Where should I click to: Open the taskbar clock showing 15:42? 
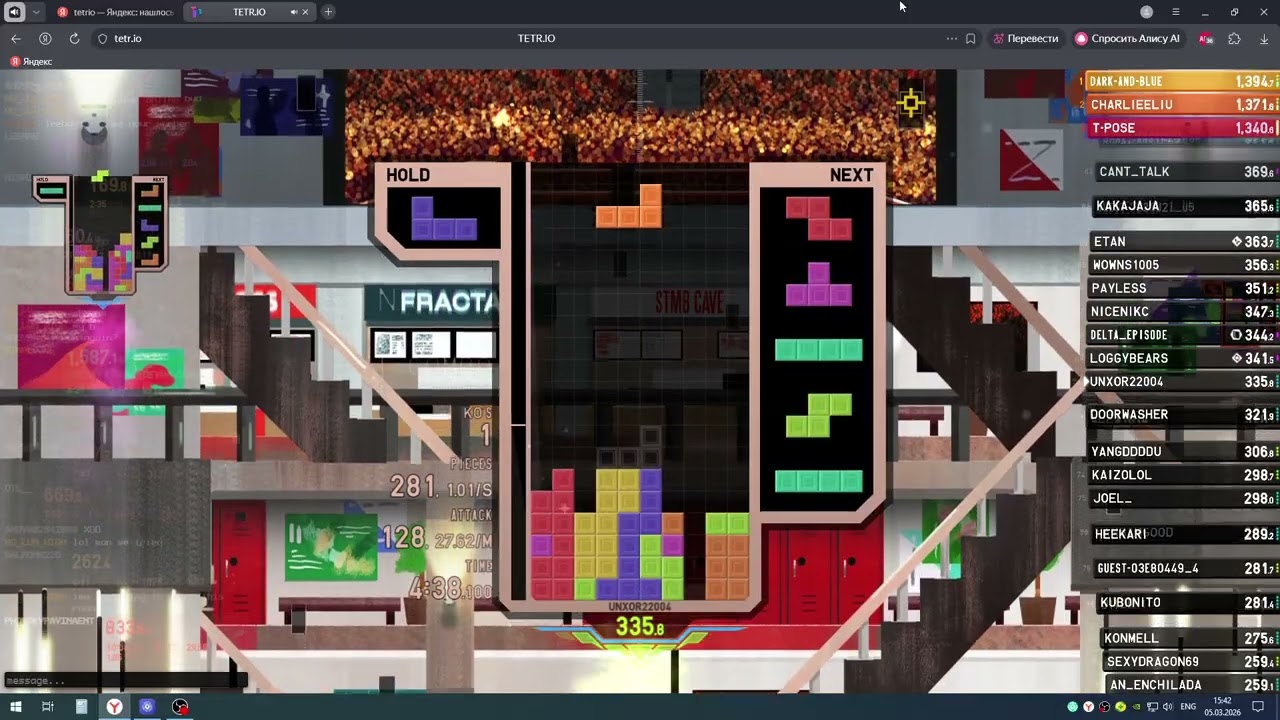pyautogui.click(x=1222, y=706)
